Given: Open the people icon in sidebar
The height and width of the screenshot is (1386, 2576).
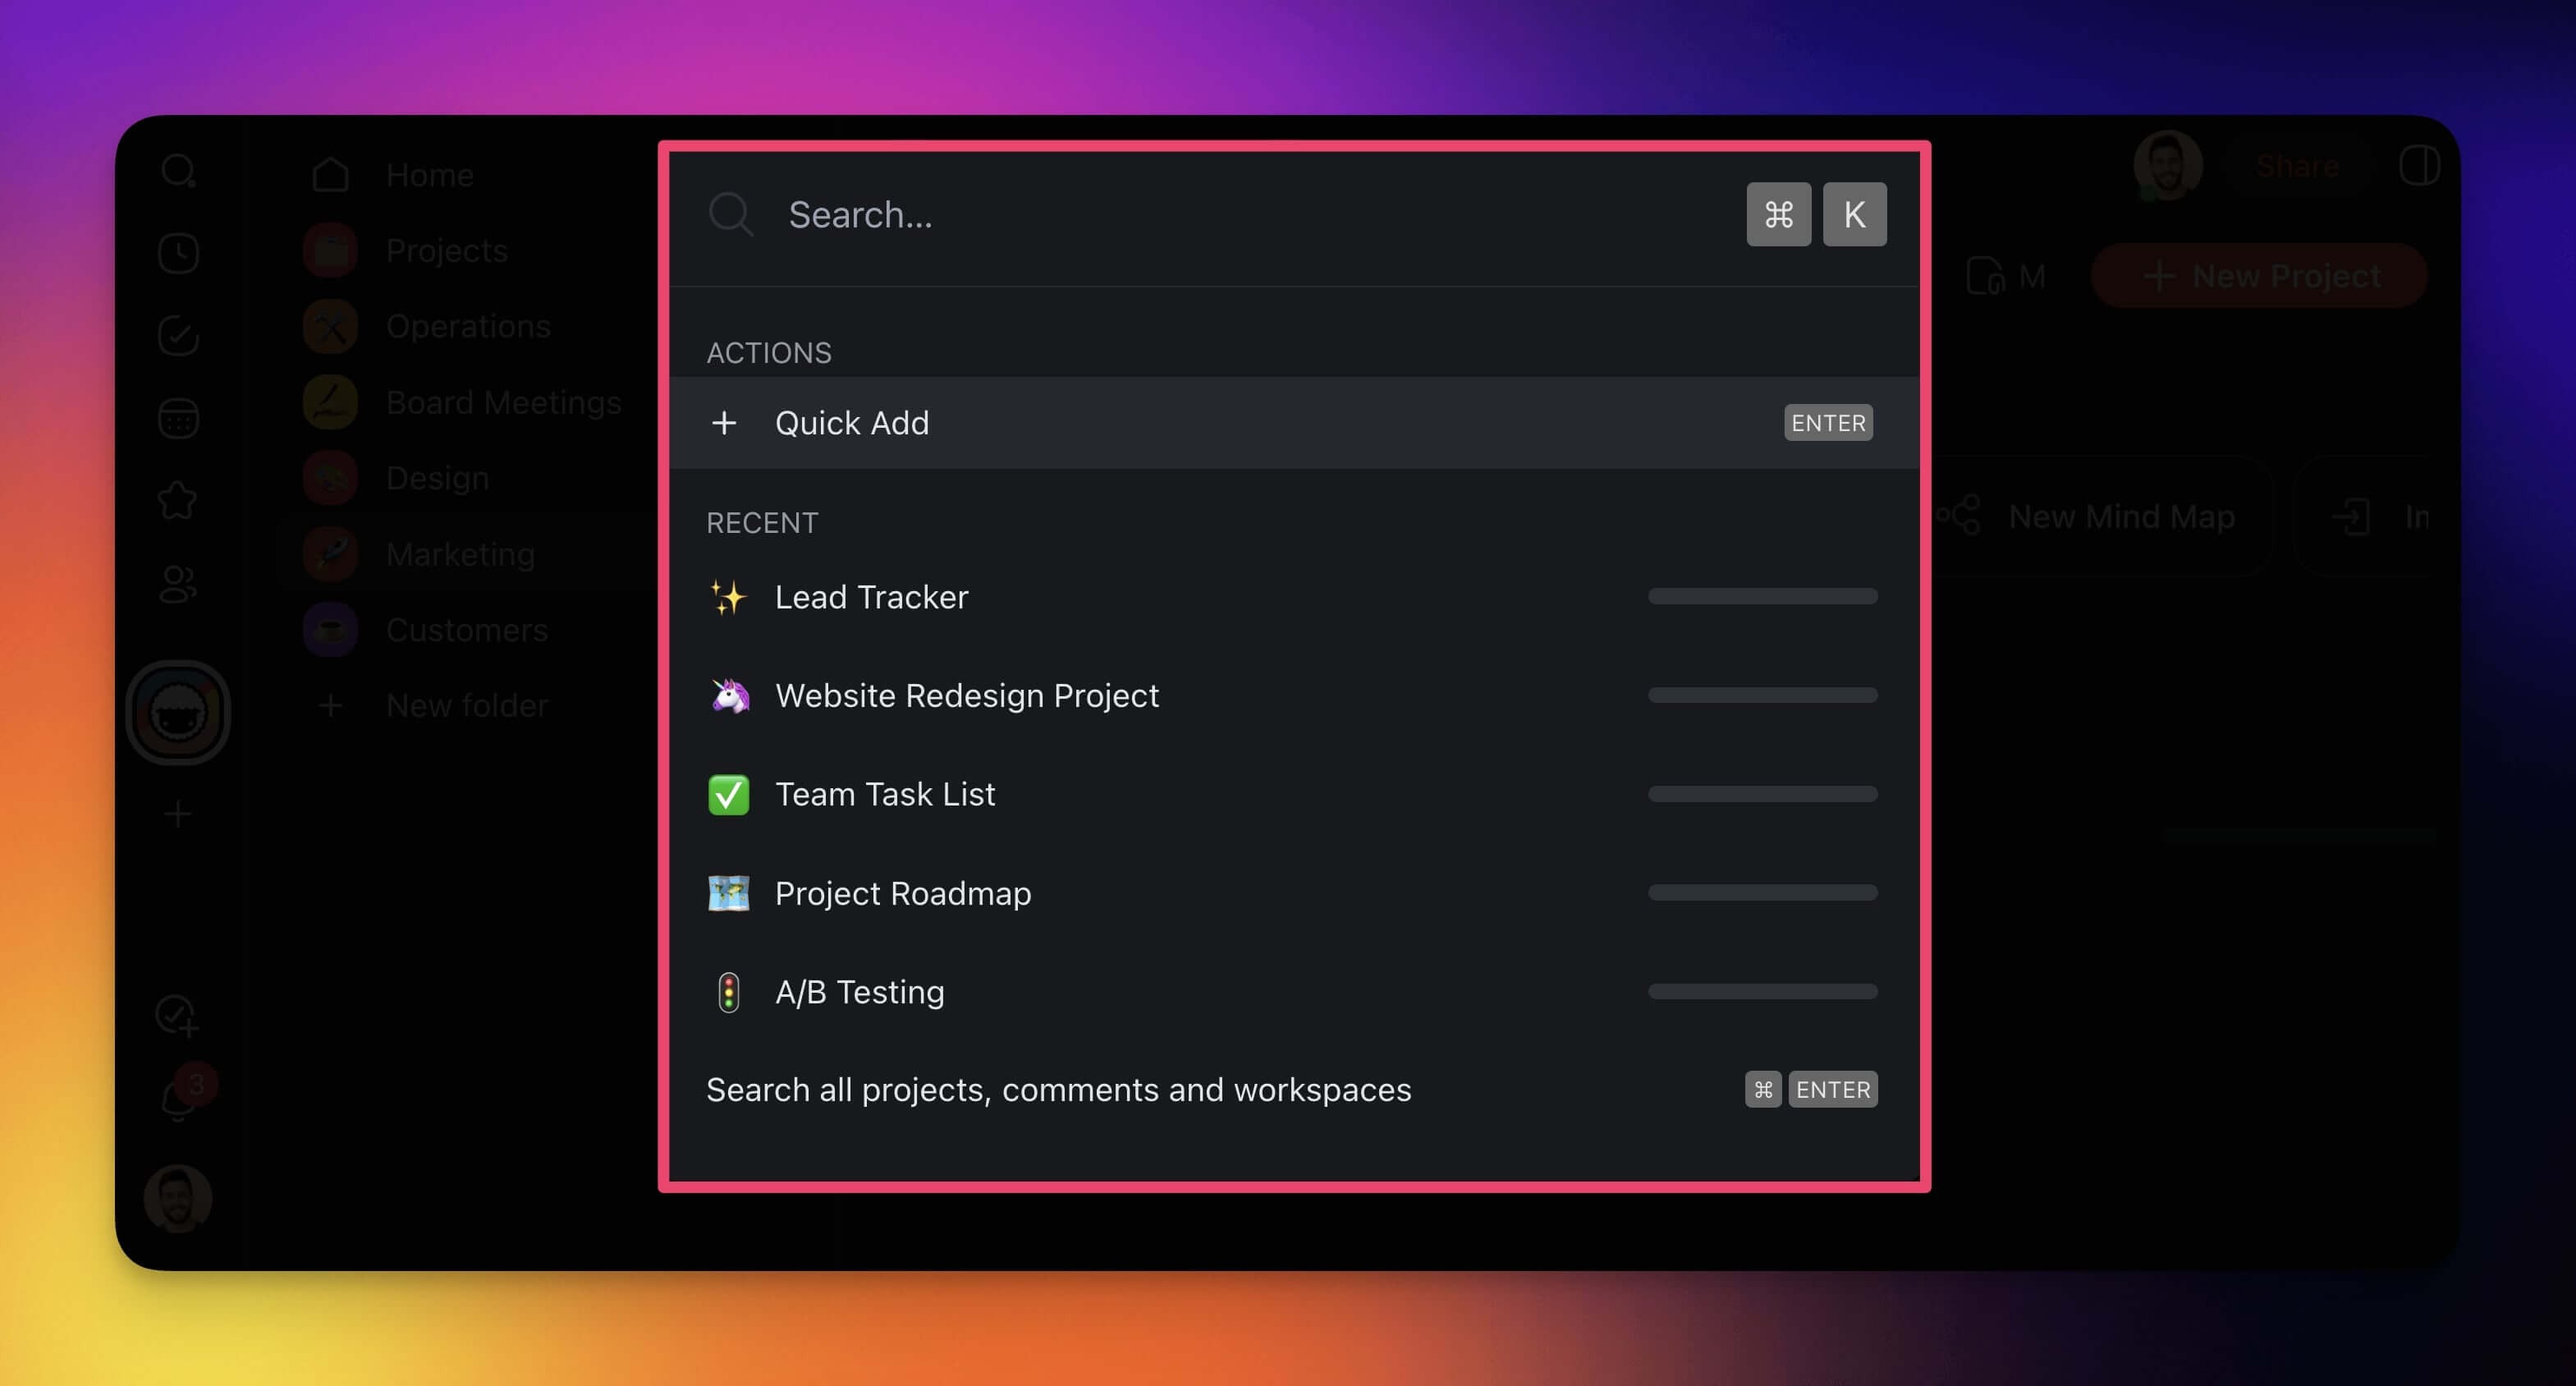Looking at the screenshot, I should (178, 584).
